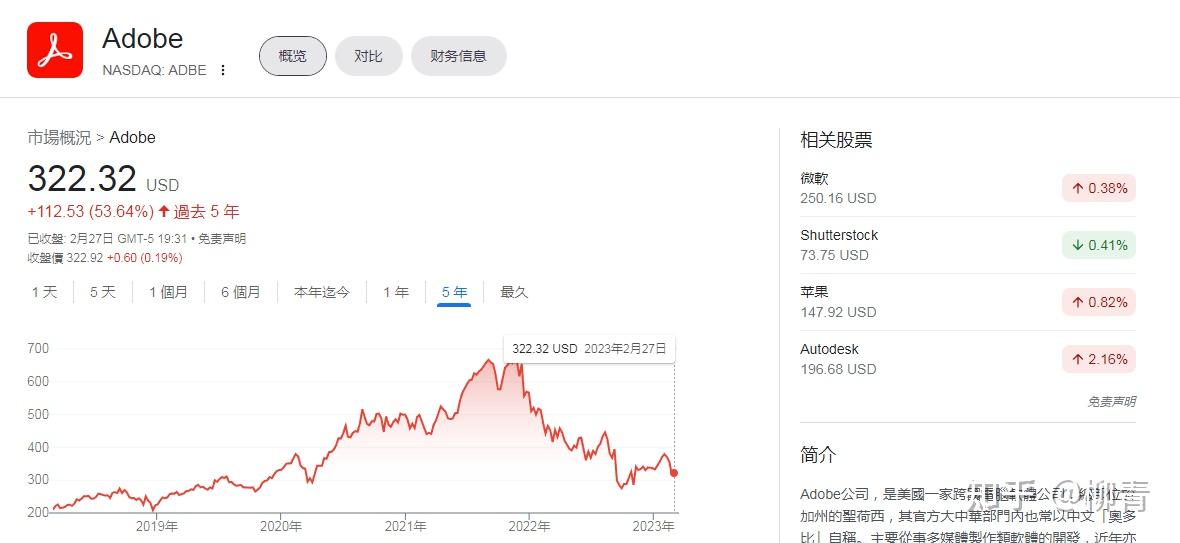Viewport: 1180px width, 543px height.
Task: Select the 5 年 chart range
Action: pyautogui.click(x=455, y=292)
